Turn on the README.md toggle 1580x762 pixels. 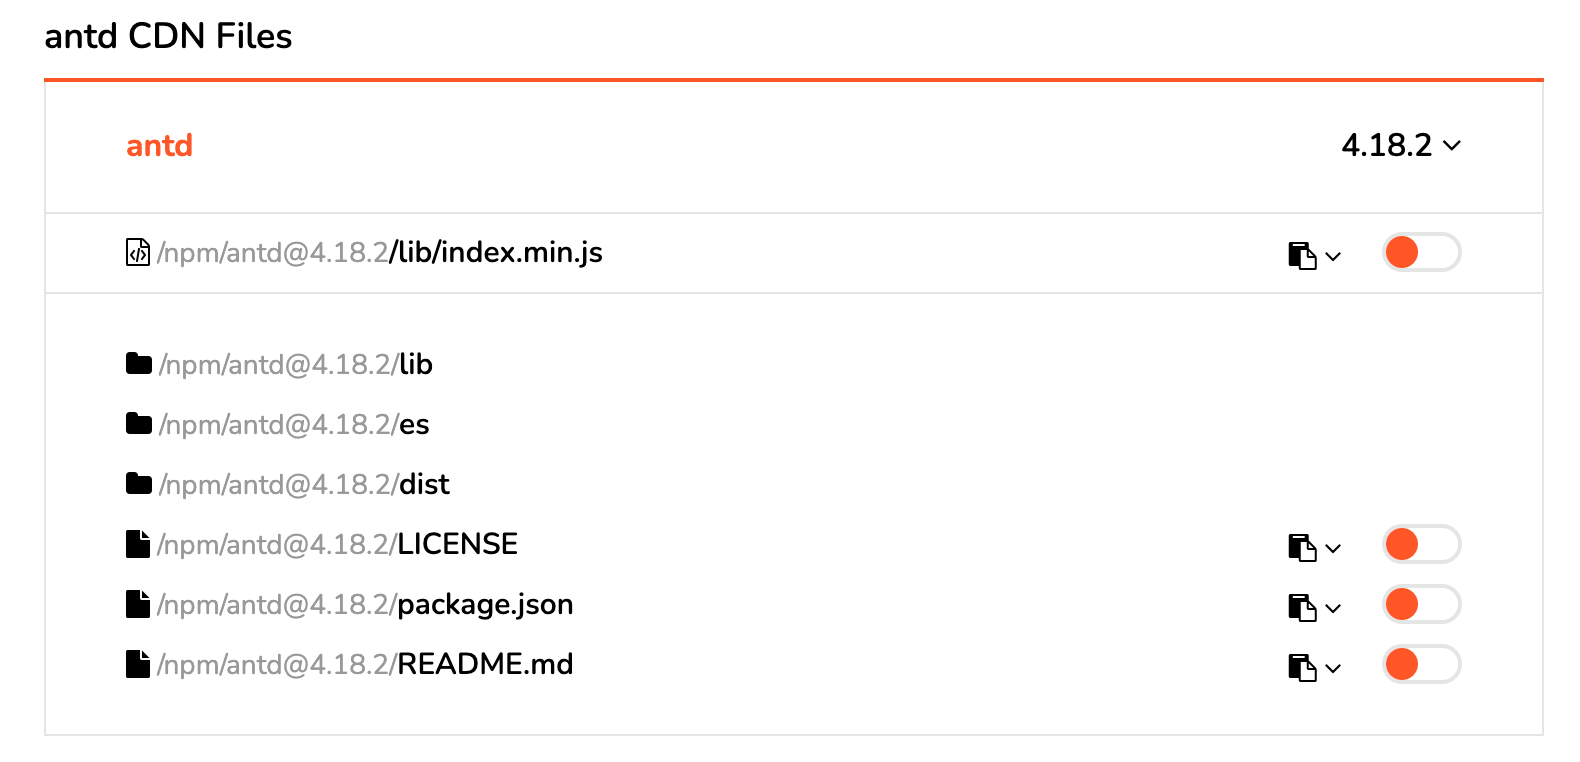[x=1421, y=664]
